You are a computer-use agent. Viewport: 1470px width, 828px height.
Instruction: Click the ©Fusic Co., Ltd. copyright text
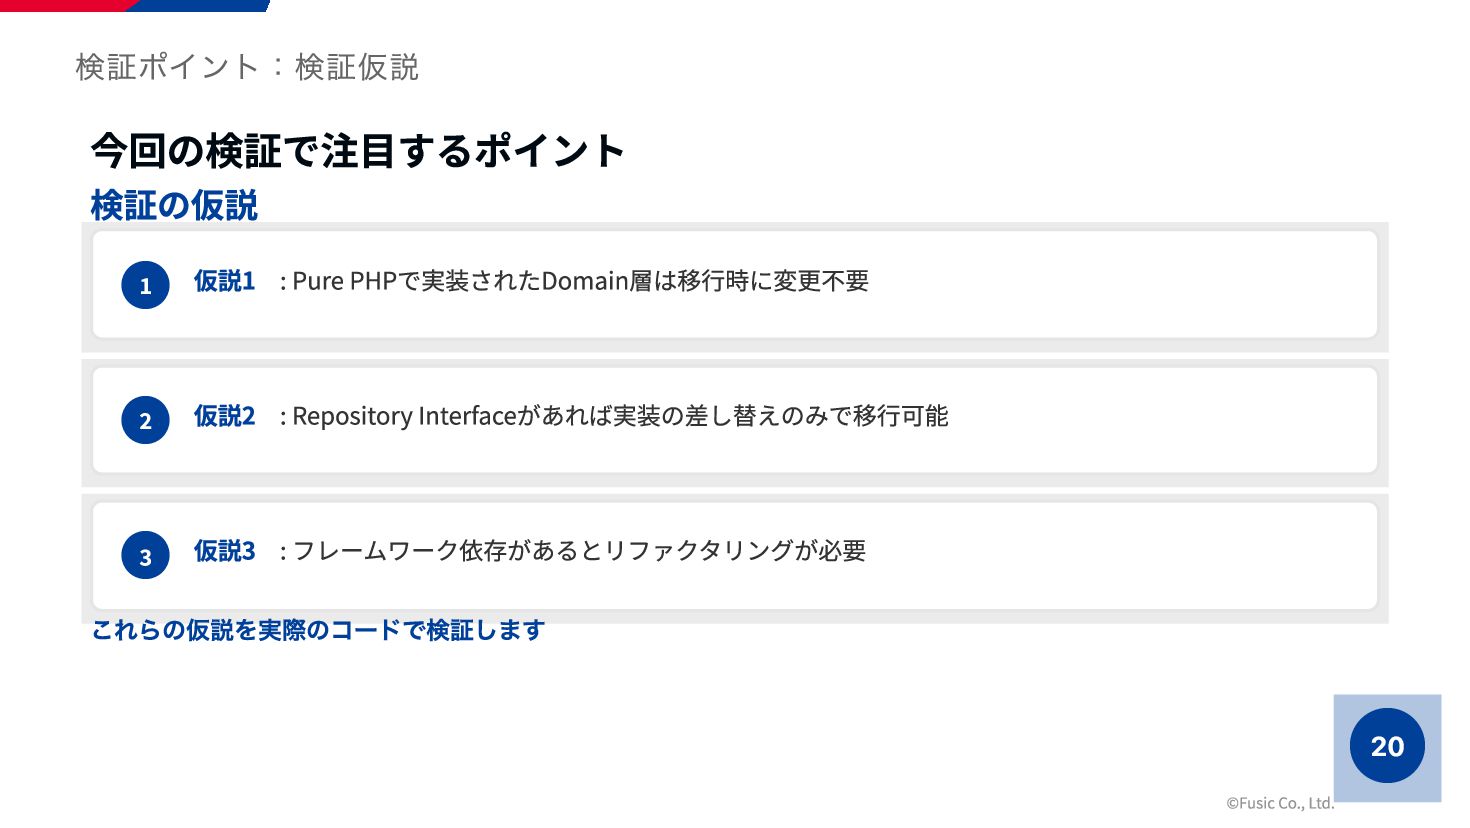click(x=1280, y=803)
